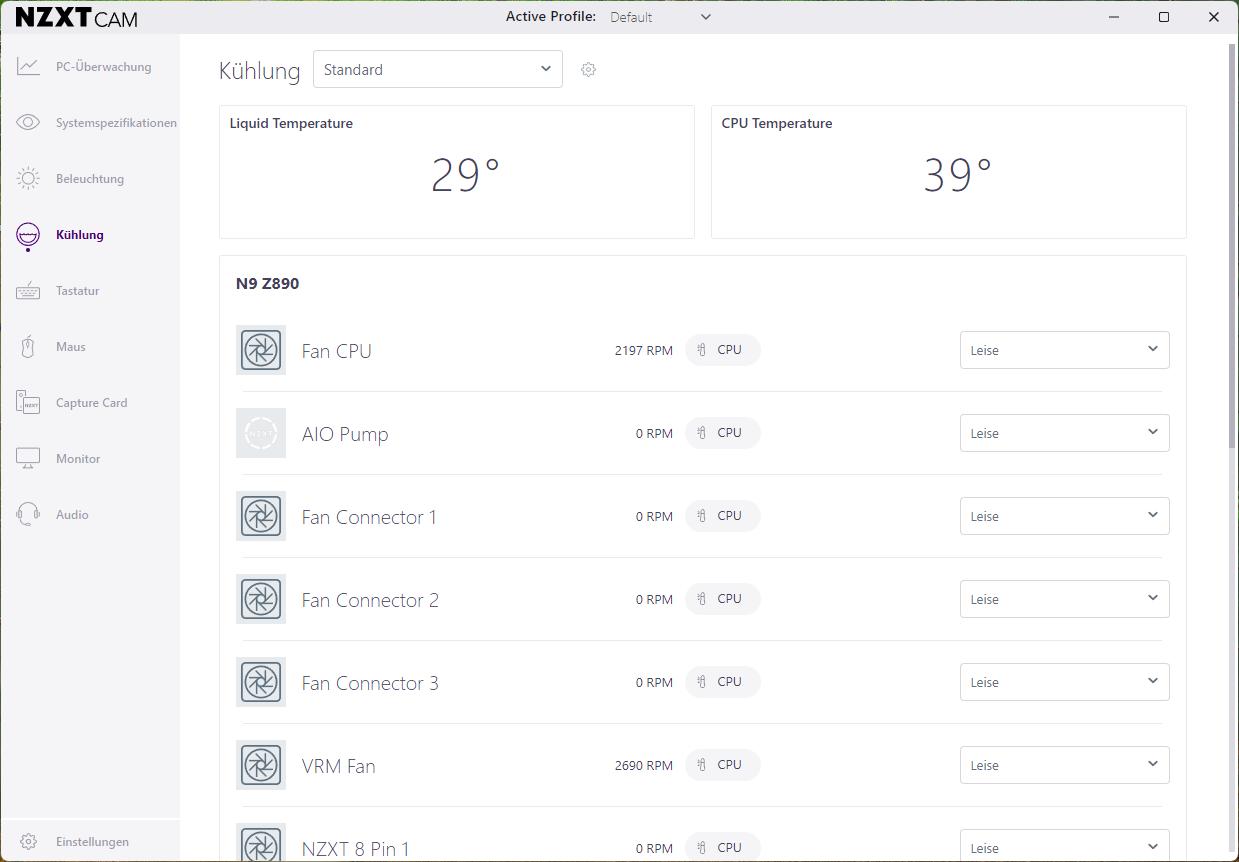Switch to the Monitor section
This screenshot has height=862, width=1239.
click(x=78, y=459)
